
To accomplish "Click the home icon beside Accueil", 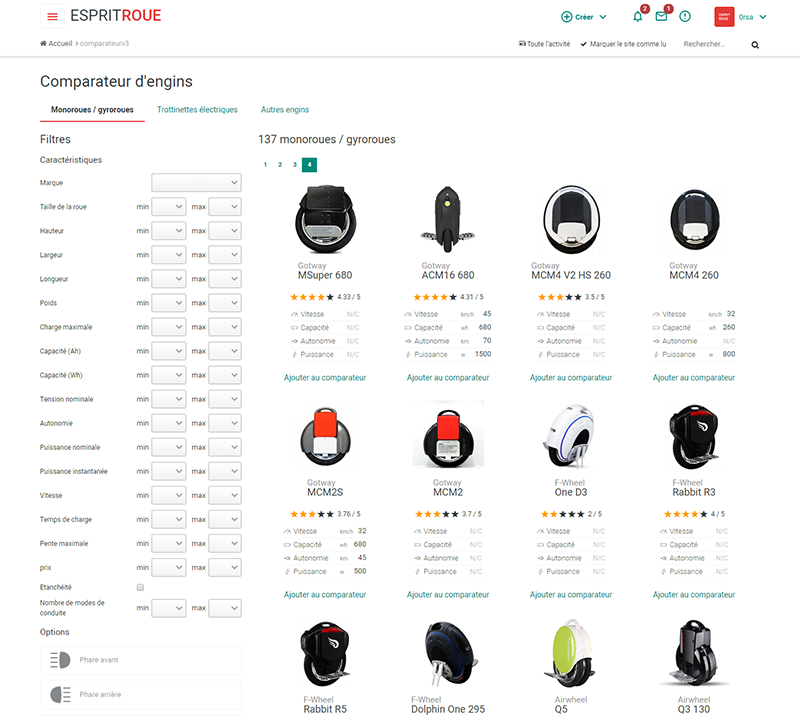I will [43, 43].
